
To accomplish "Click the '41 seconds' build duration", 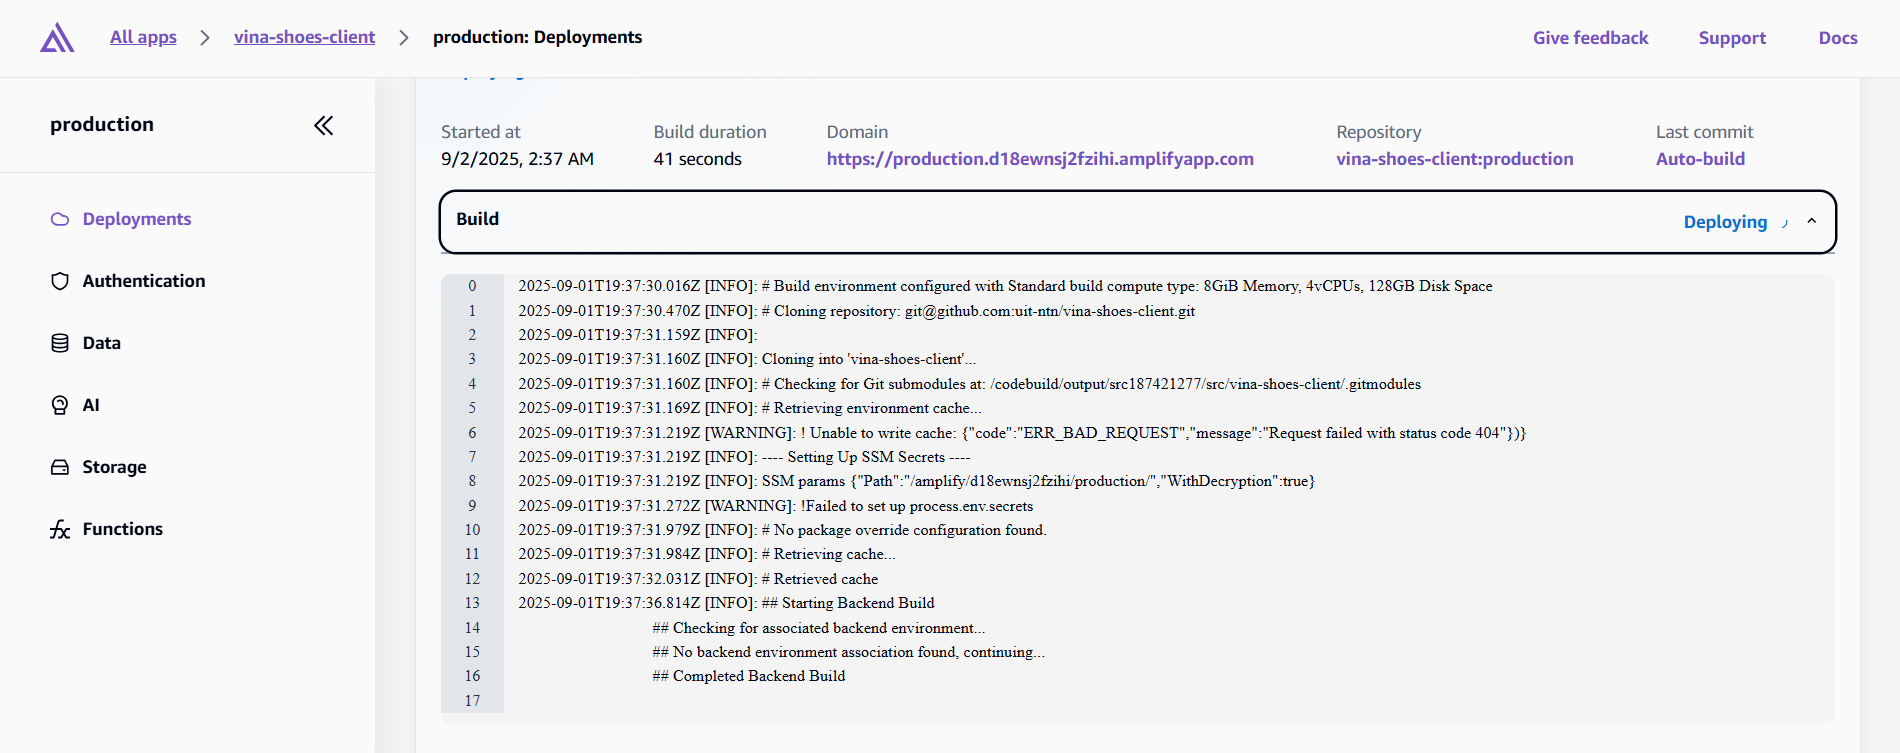I will 698,159.
